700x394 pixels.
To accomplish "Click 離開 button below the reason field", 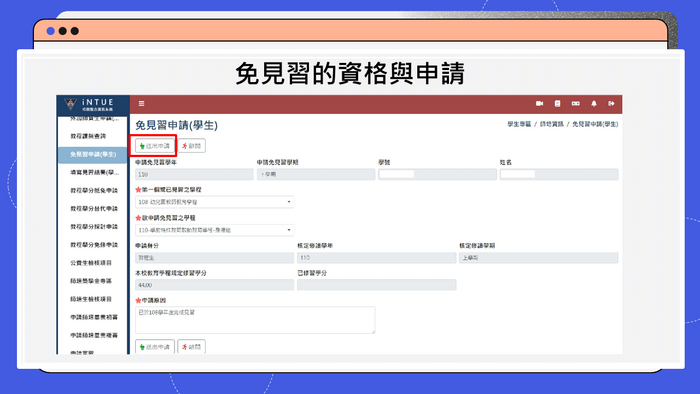I will click(192, 347).
